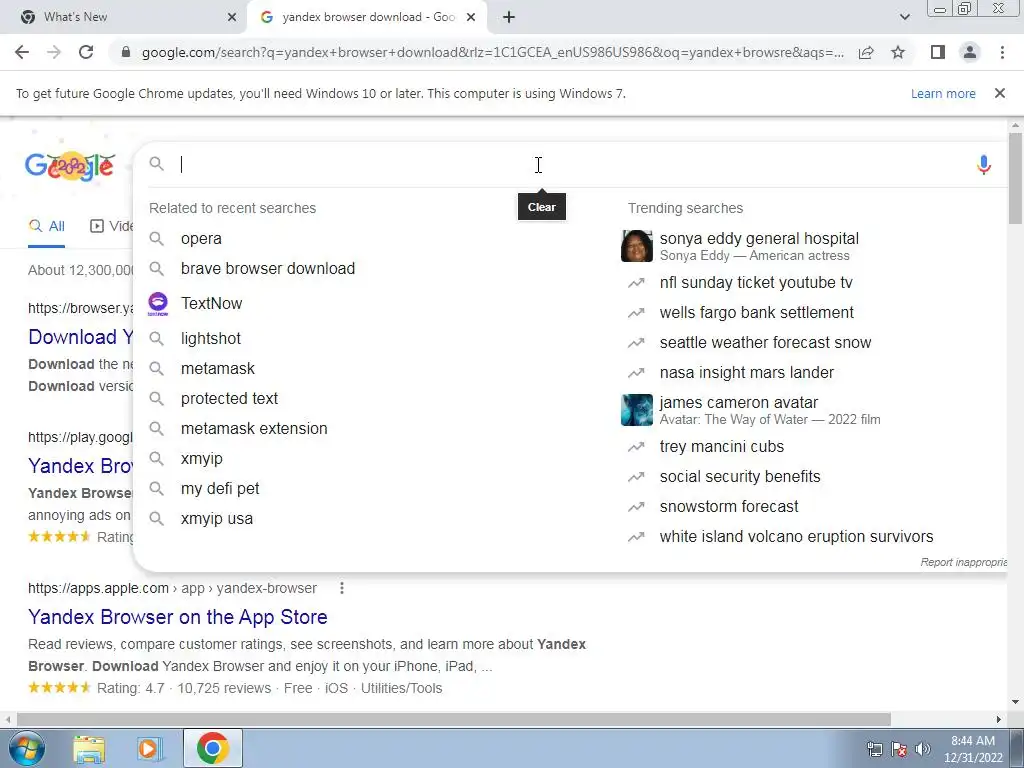Select nasa insight mars lander trend
Image resolution: width=1024 pixels, height=768 pixels.
tap(746, 372)
